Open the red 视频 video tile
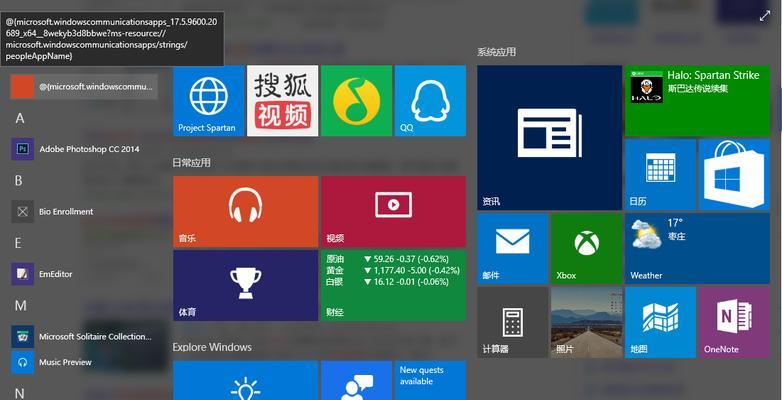 393,211
